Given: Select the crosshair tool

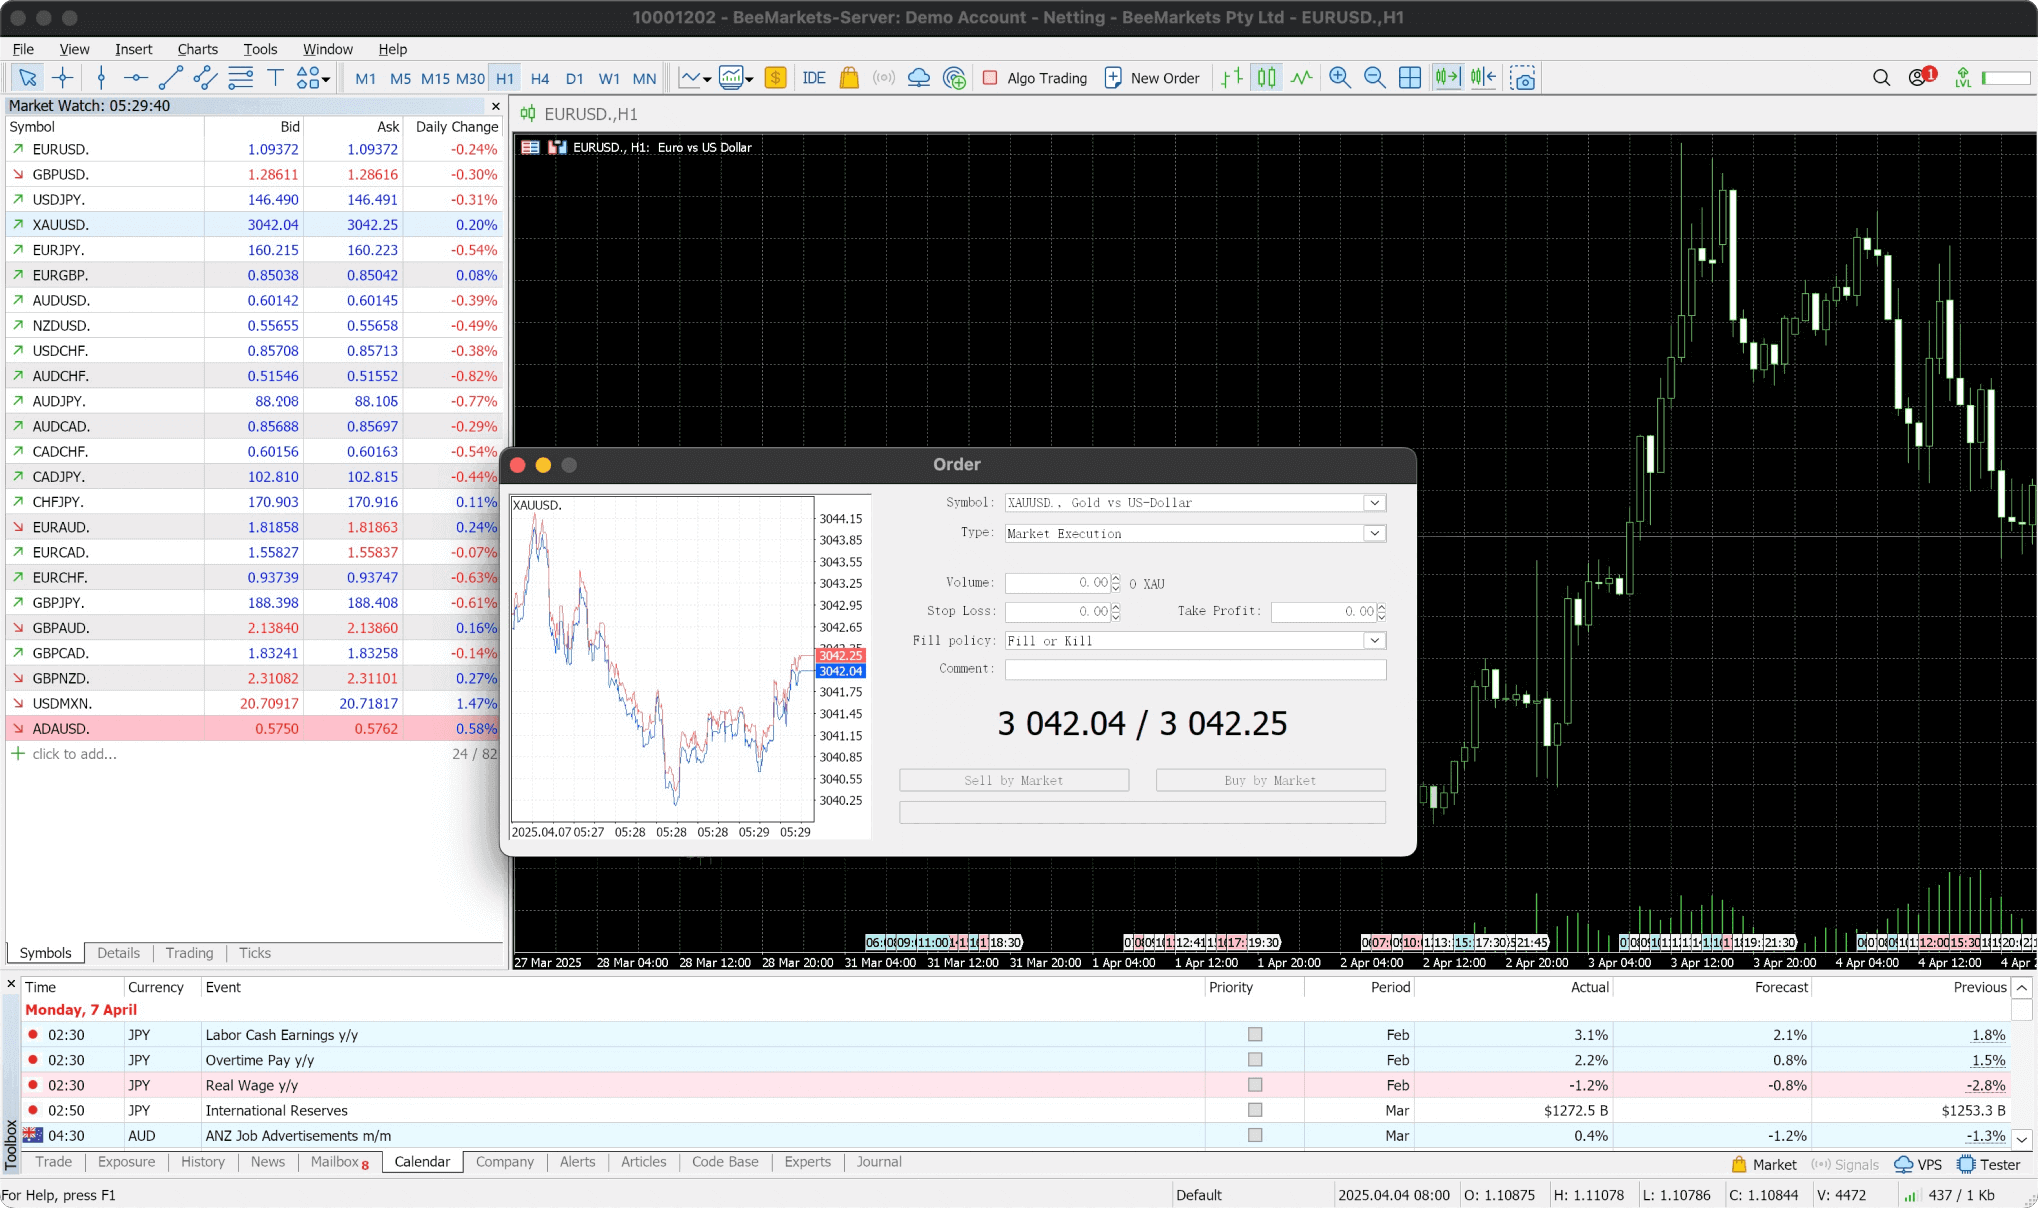Looking at the screenshot, I should (x=62, y=78).
